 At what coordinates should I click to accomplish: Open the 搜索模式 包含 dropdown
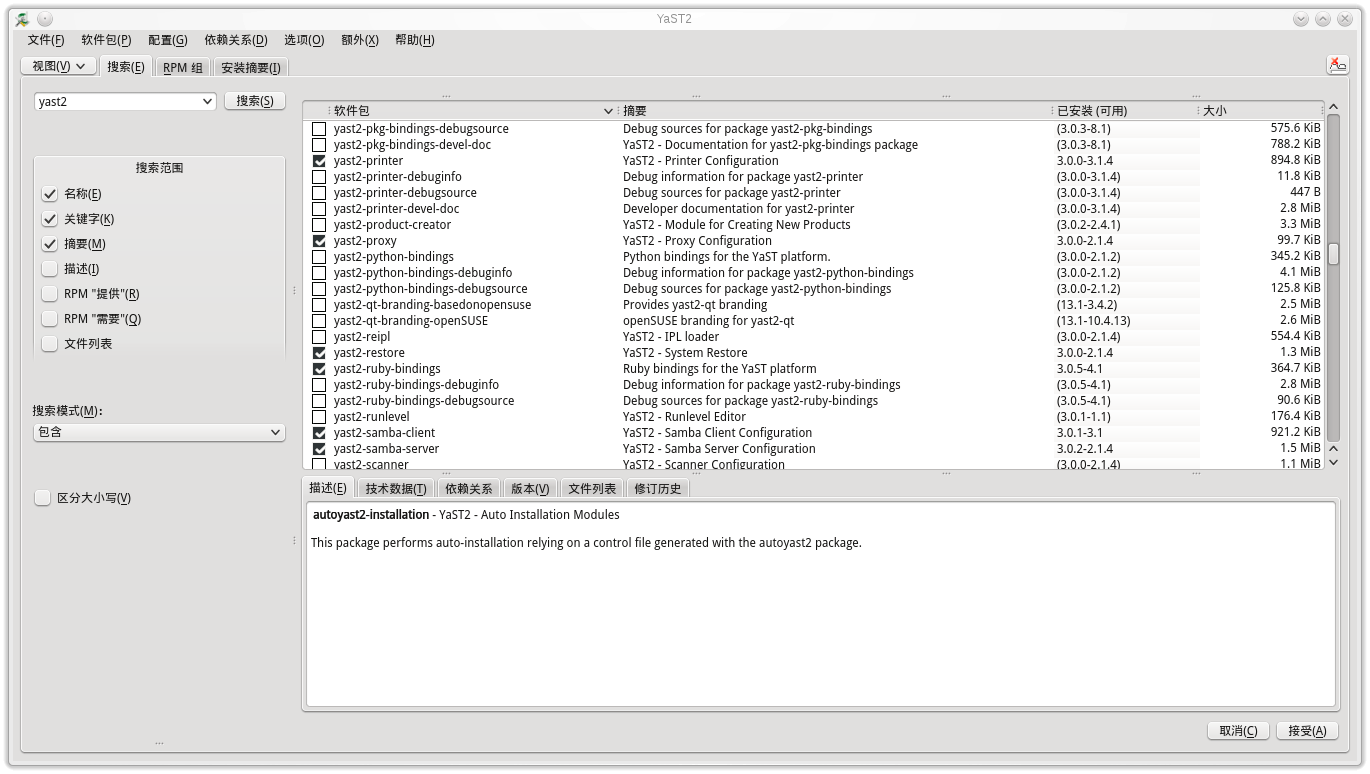[159, 432]
